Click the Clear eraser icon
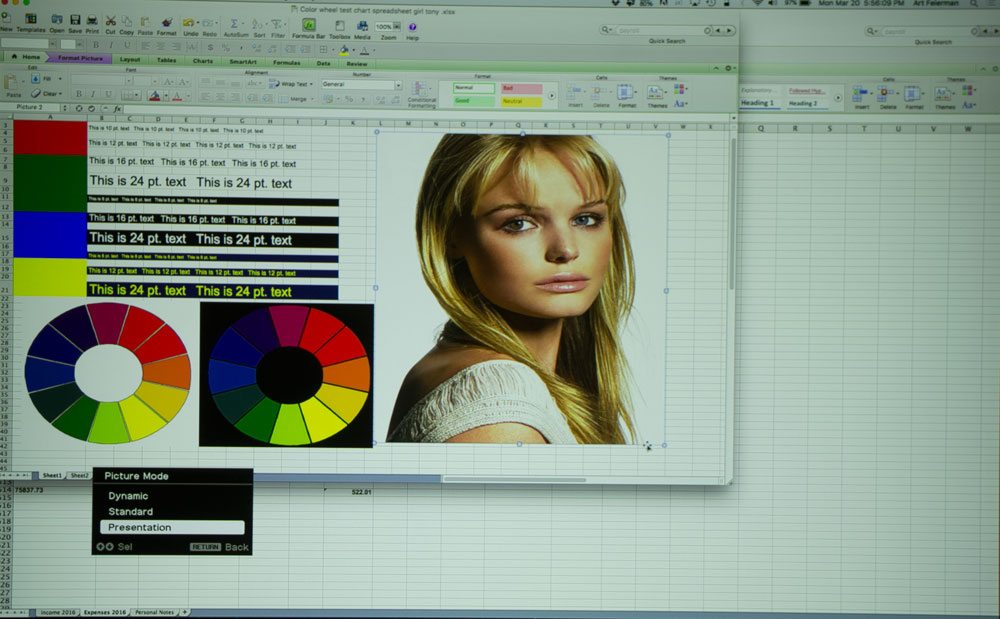 36,94
